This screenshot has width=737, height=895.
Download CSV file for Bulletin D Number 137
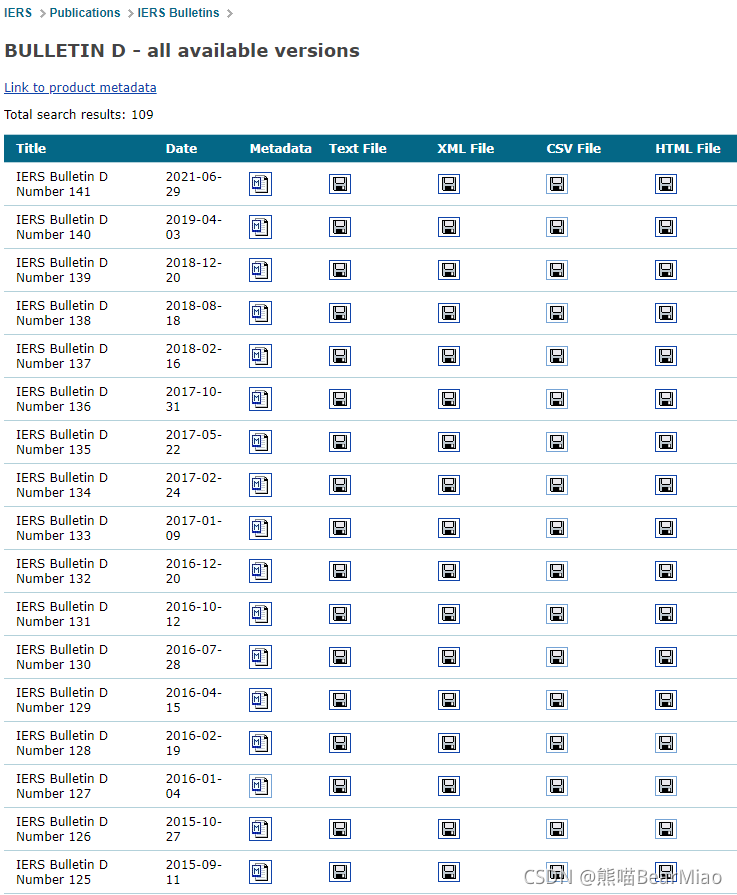click(557, 356)
